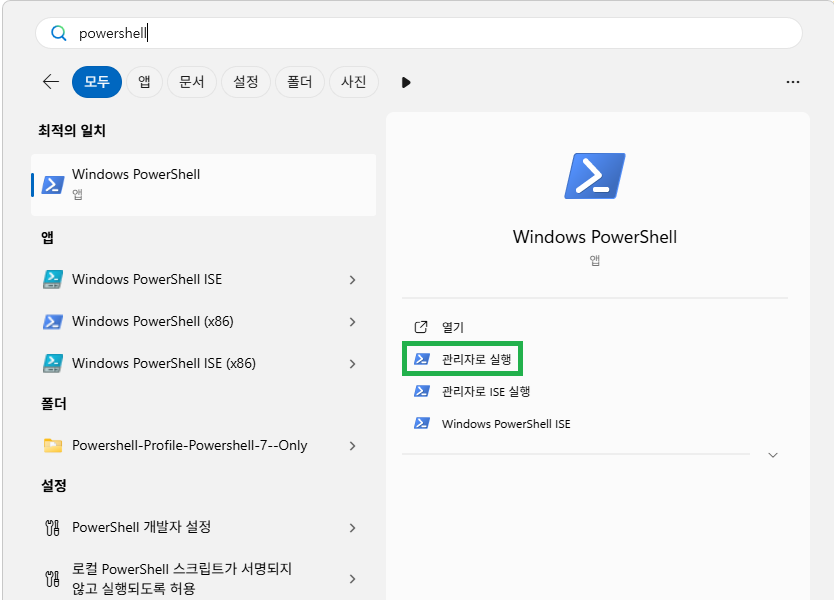Choose Windows PowerShell ISE in preview actions

click(506, 424)
